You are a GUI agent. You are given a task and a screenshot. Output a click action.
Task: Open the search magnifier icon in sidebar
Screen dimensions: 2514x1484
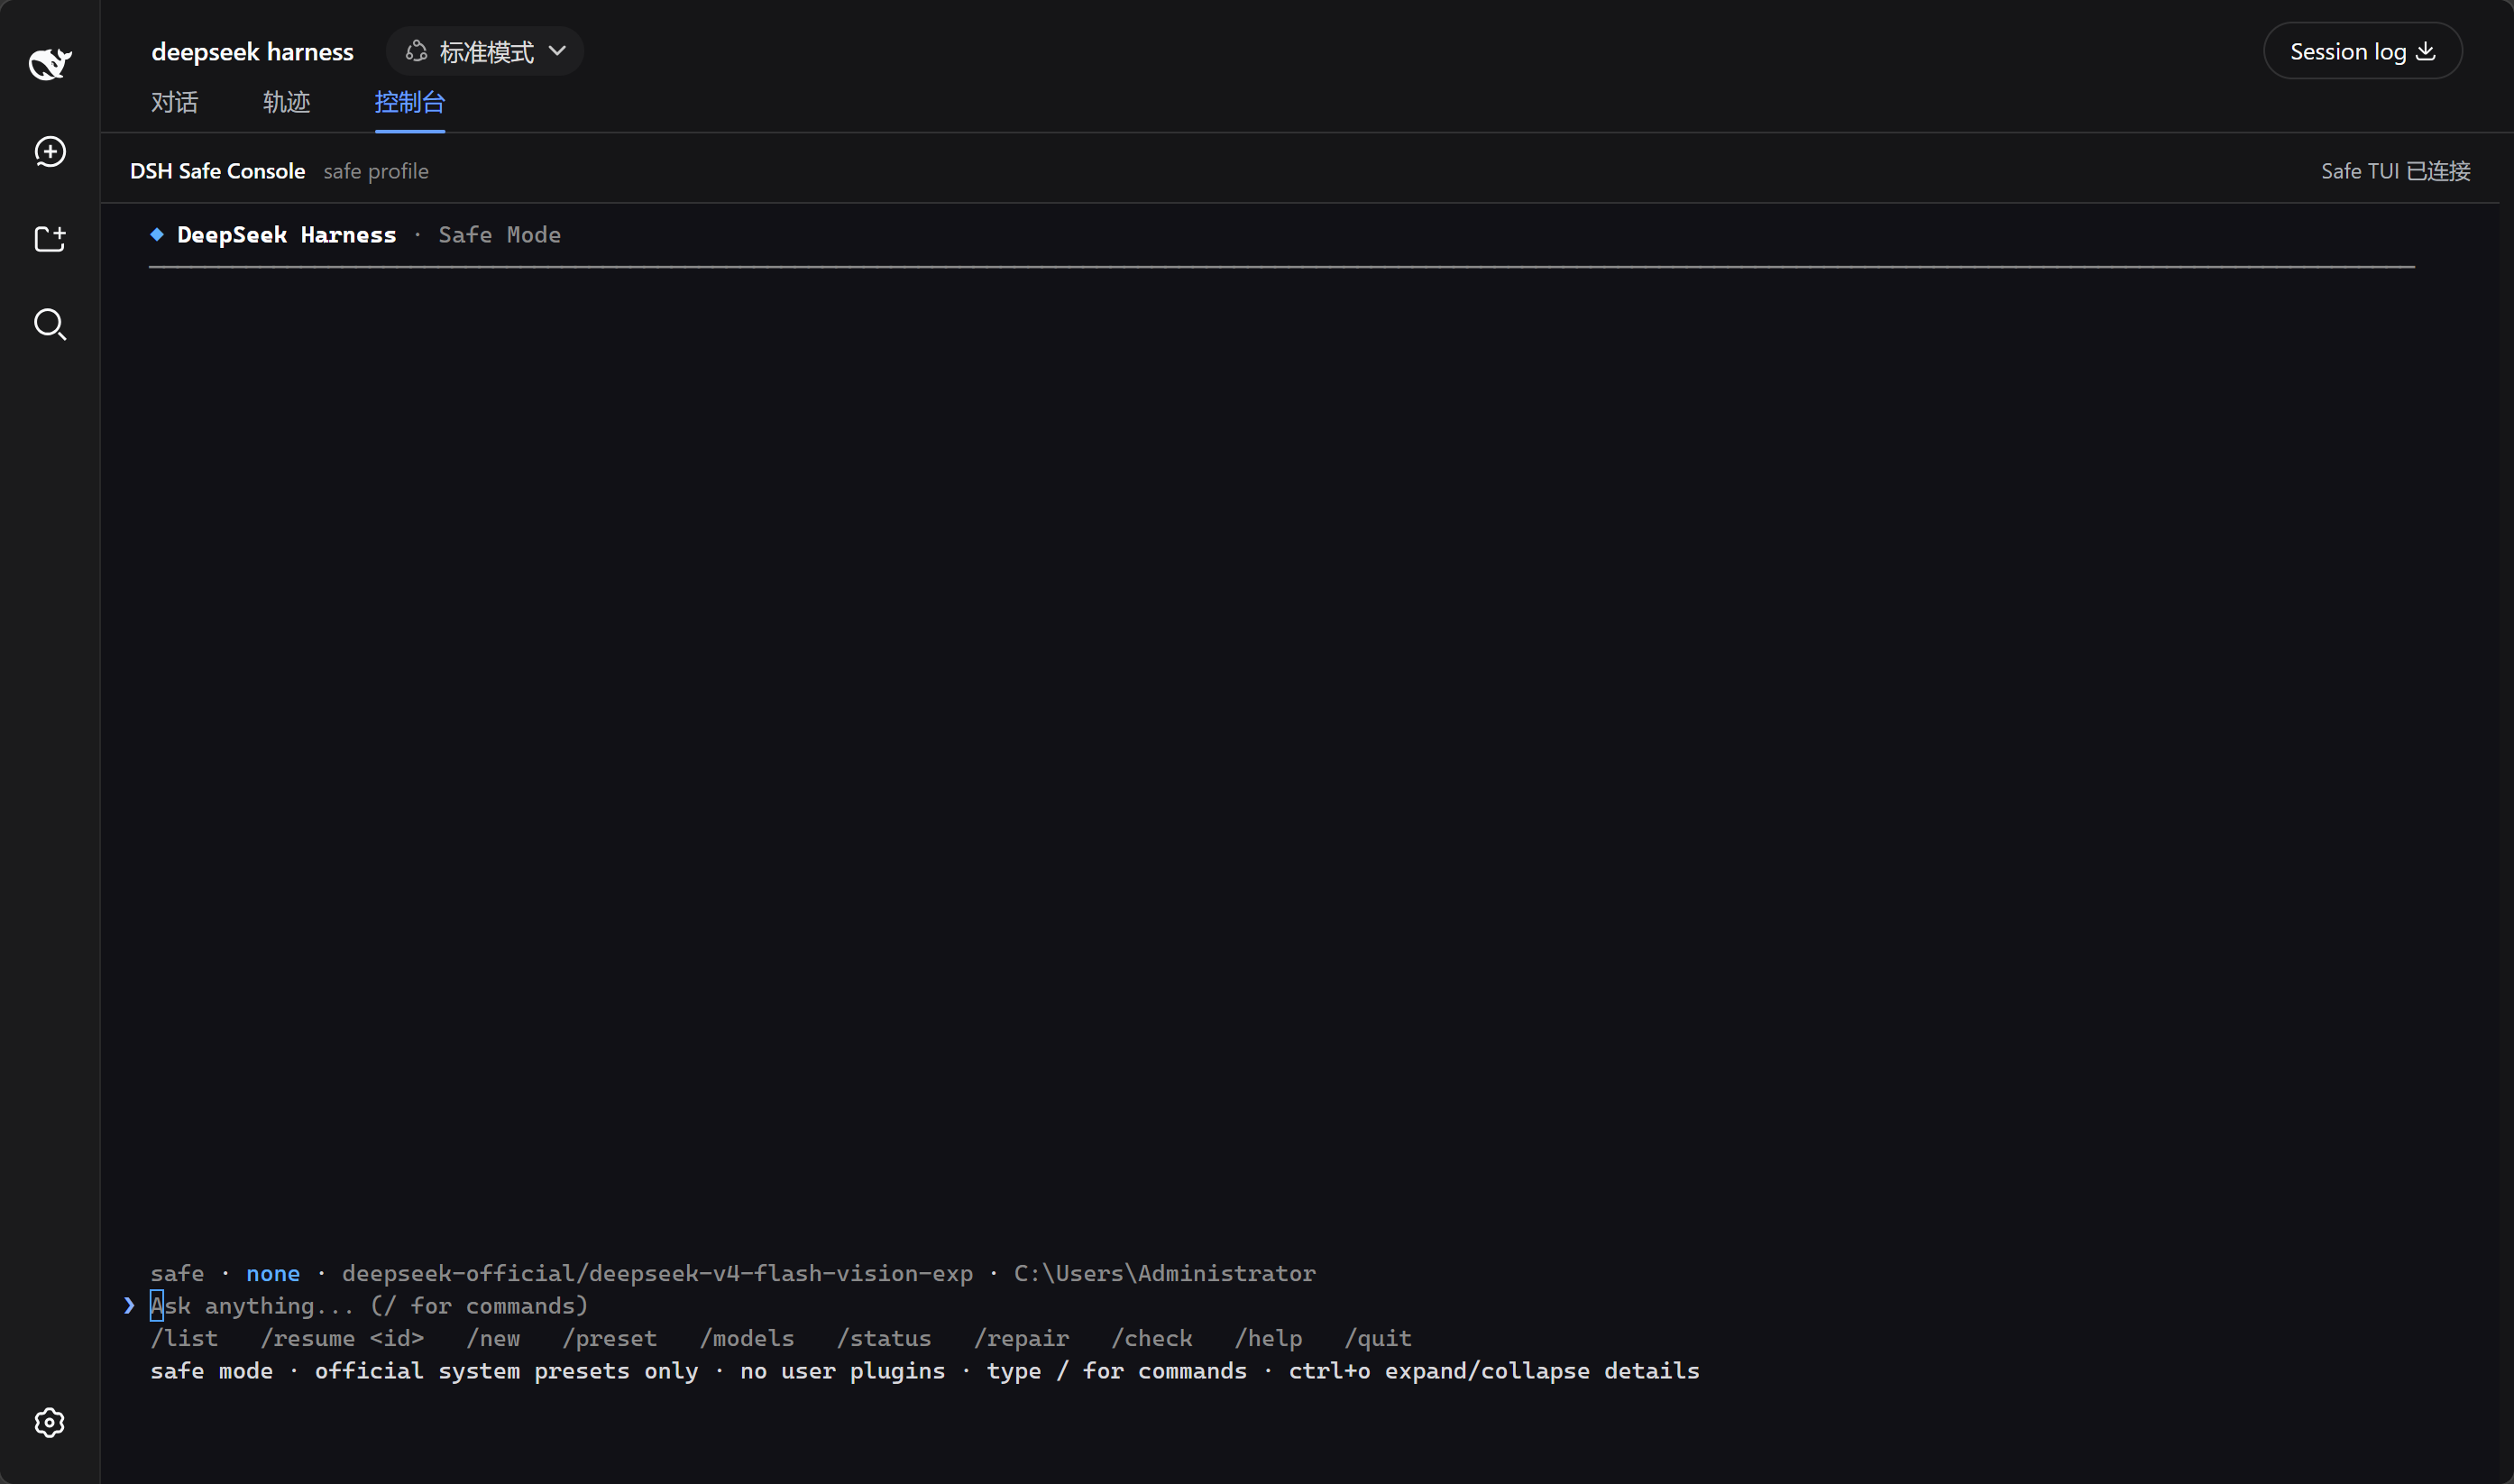tap(50, 324)
